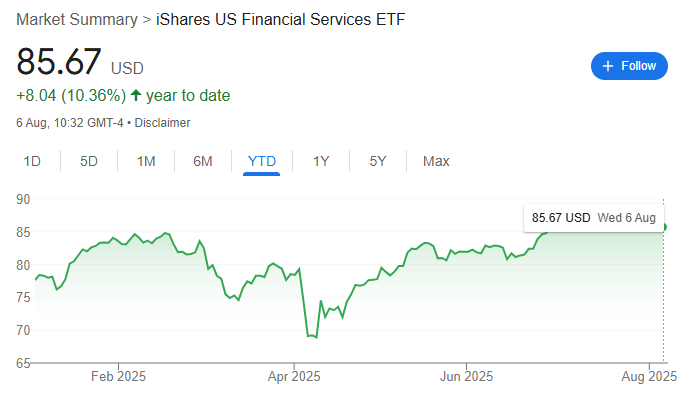
Task: Select the 1M chart range
Action: pyautogui.click(x=146, y=161)
